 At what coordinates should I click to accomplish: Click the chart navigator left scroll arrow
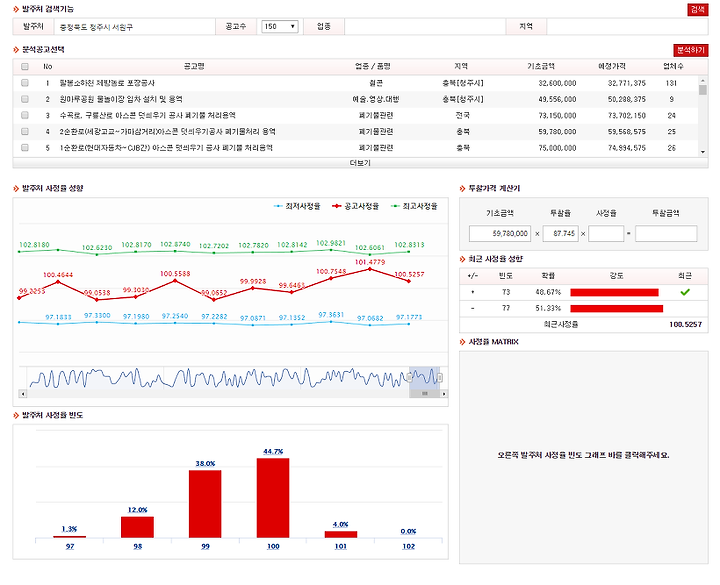23,394
